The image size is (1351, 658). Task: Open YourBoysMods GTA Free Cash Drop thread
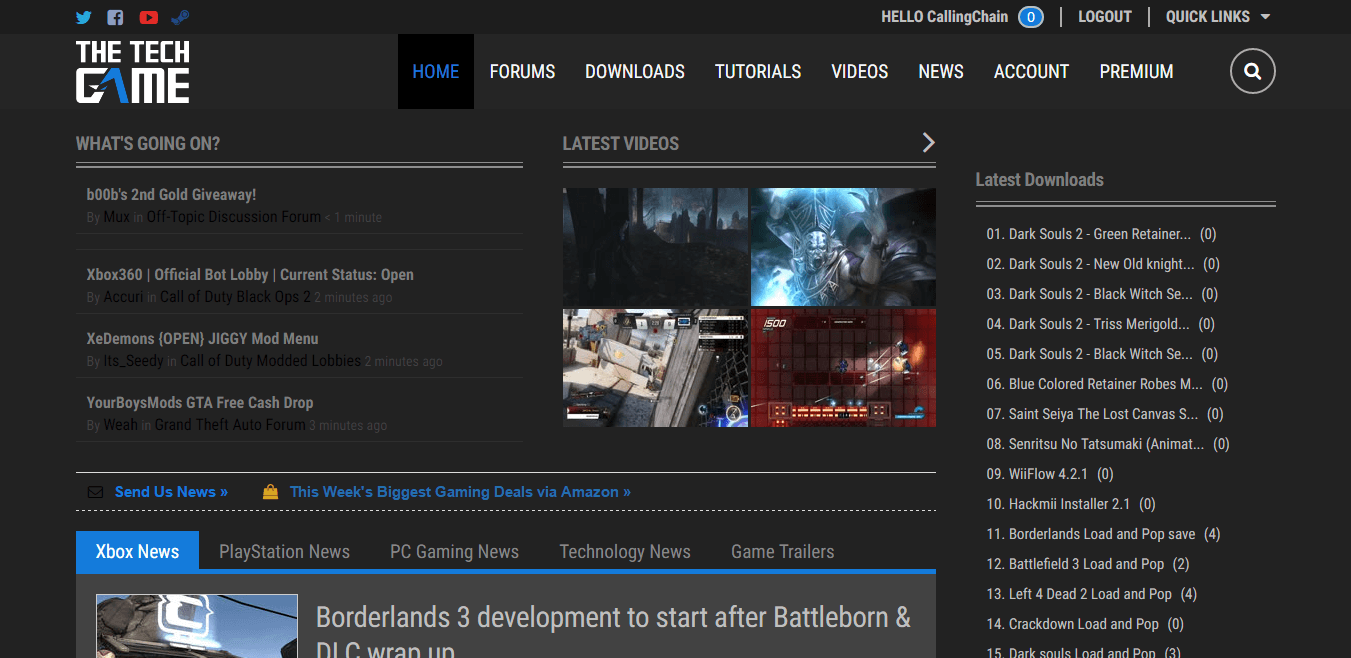tap(200, 403)
